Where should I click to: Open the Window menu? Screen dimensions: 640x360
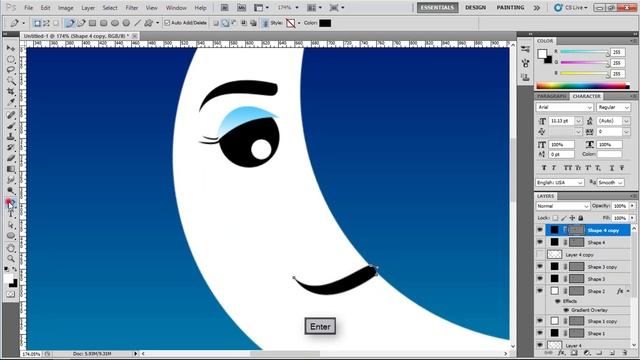click(176, 8)
